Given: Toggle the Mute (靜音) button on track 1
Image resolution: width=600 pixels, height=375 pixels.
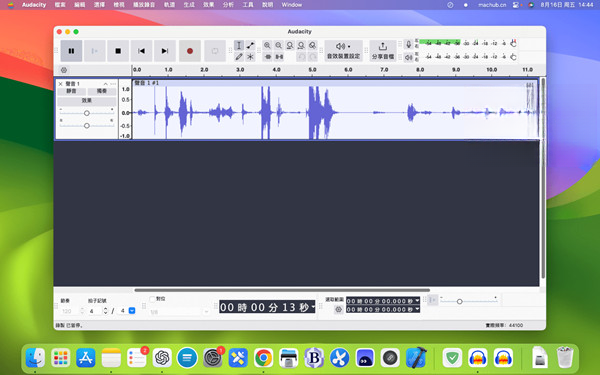Looking at the screenshot, I should (x=71, y=91).
